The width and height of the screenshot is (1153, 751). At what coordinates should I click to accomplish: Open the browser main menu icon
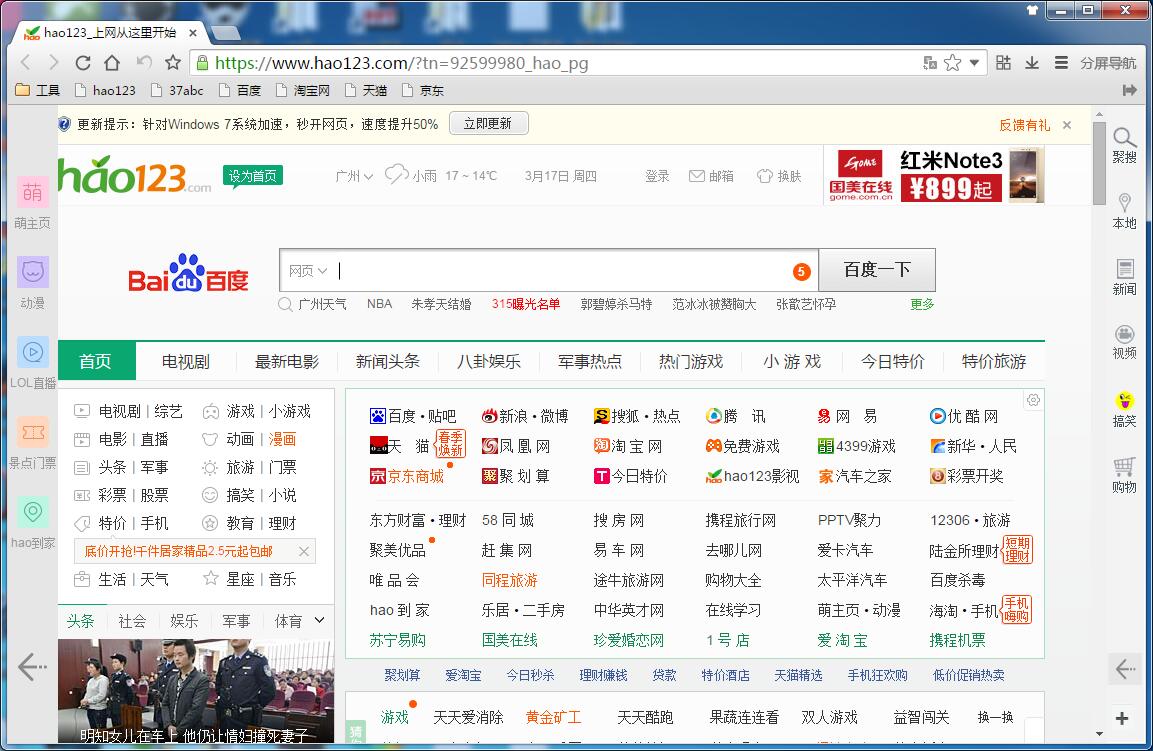tap(1061, 63)
